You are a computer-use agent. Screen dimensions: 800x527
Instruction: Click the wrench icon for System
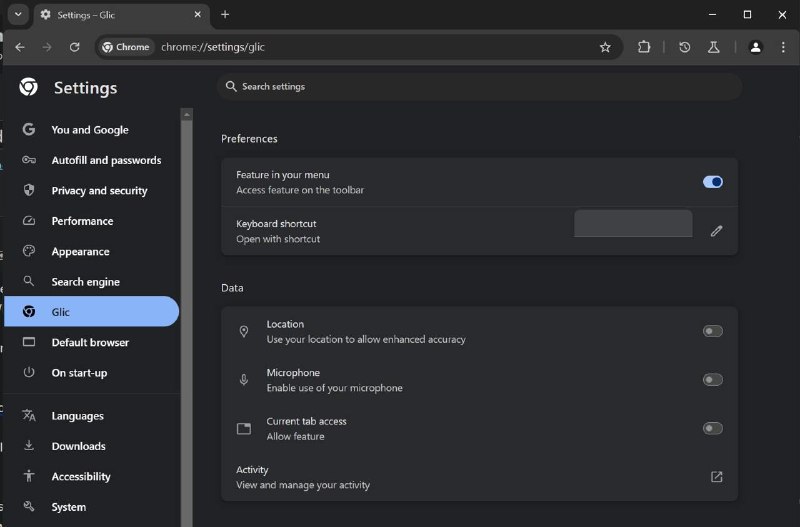pyautogui.click(x=29, y=506)
